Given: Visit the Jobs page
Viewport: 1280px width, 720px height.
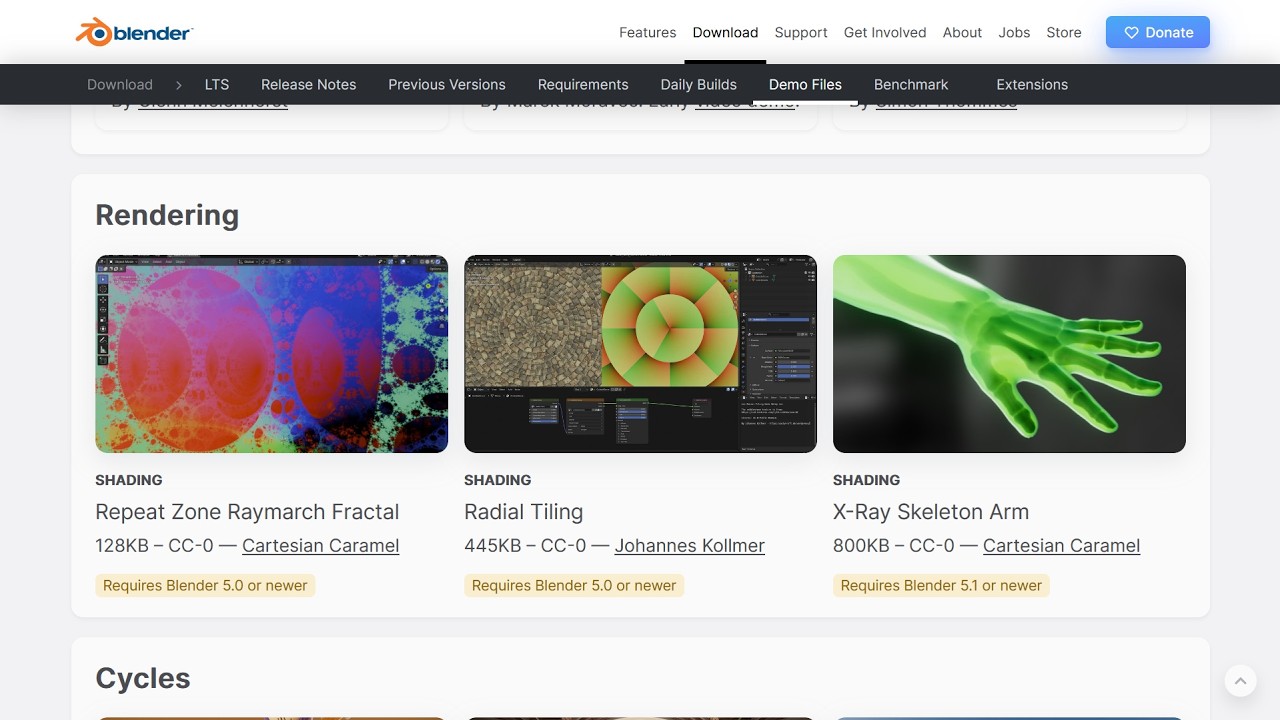Looking at the screenshot, I should pos(1014,32).
